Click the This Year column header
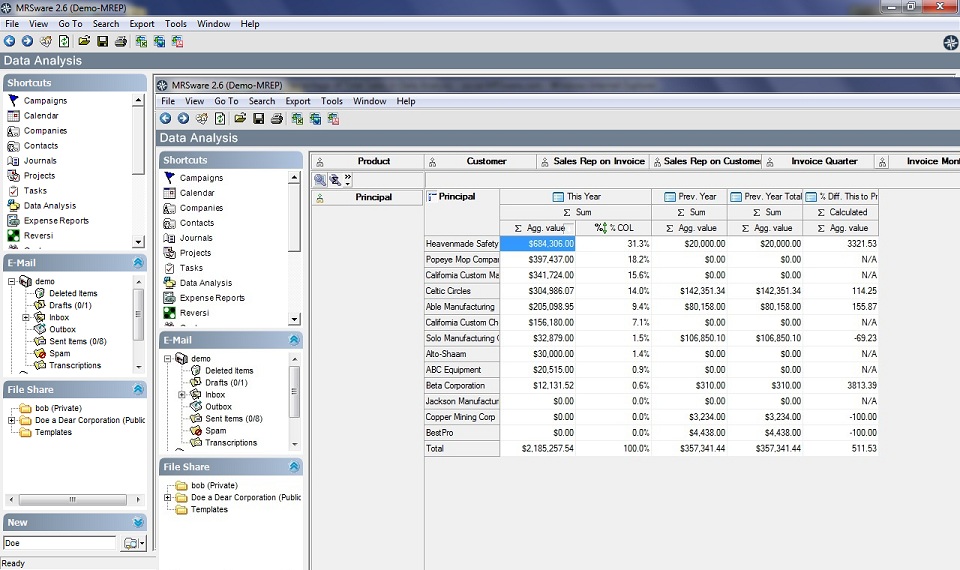This screenshot has height=570, width=960. point(576,197)
